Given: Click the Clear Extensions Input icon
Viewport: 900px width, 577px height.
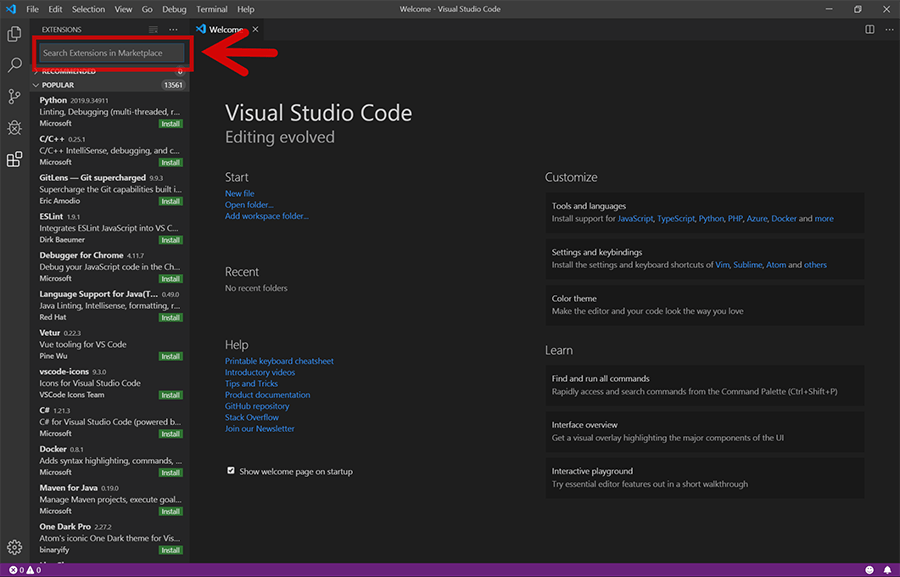Looking at the screenshot, I should tap(153, 29).
